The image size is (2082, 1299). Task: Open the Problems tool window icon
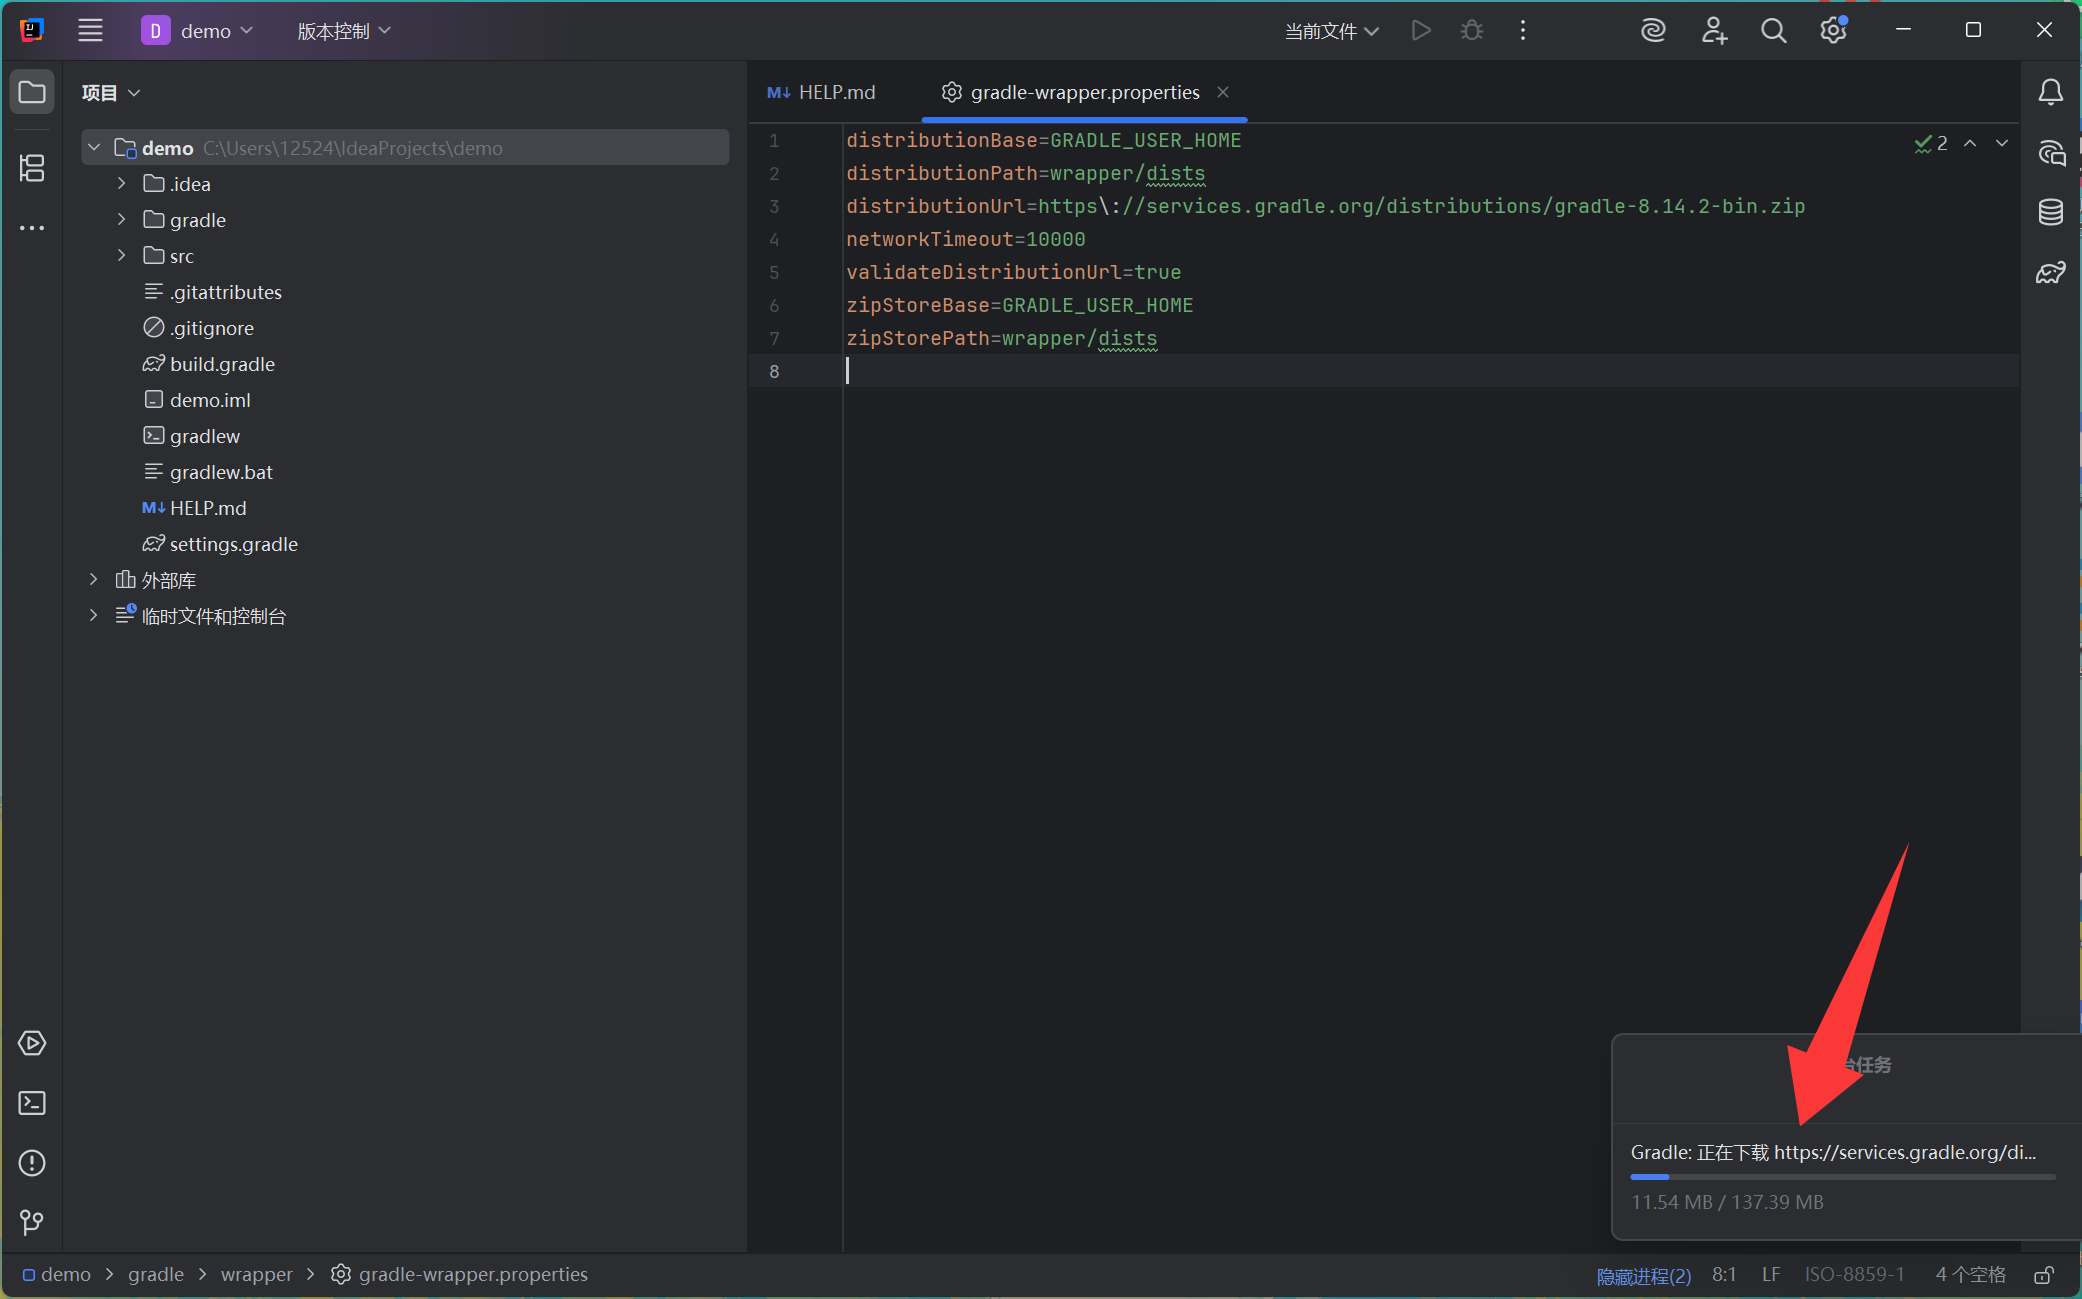coord(32,1163)
